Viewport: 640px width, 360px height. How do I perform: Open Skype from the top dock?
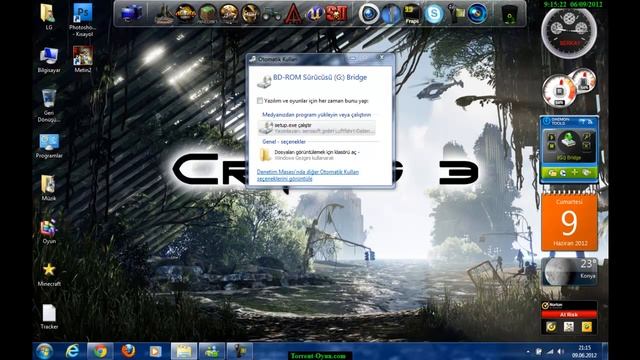pyautogui.click(x=433, y=14)
